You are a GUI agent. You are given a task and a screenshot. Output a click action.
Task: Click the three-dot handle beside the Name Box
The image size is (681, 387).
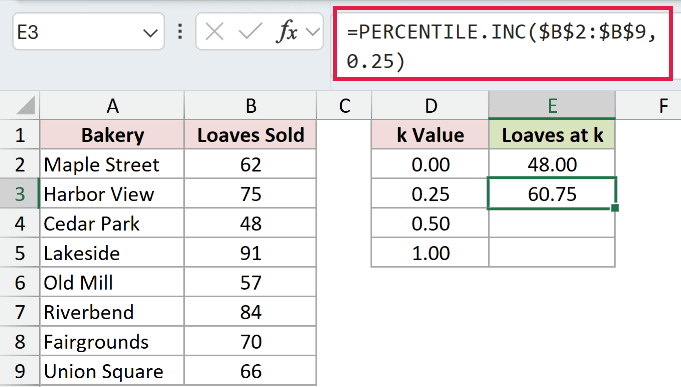[x=180, y=32]
